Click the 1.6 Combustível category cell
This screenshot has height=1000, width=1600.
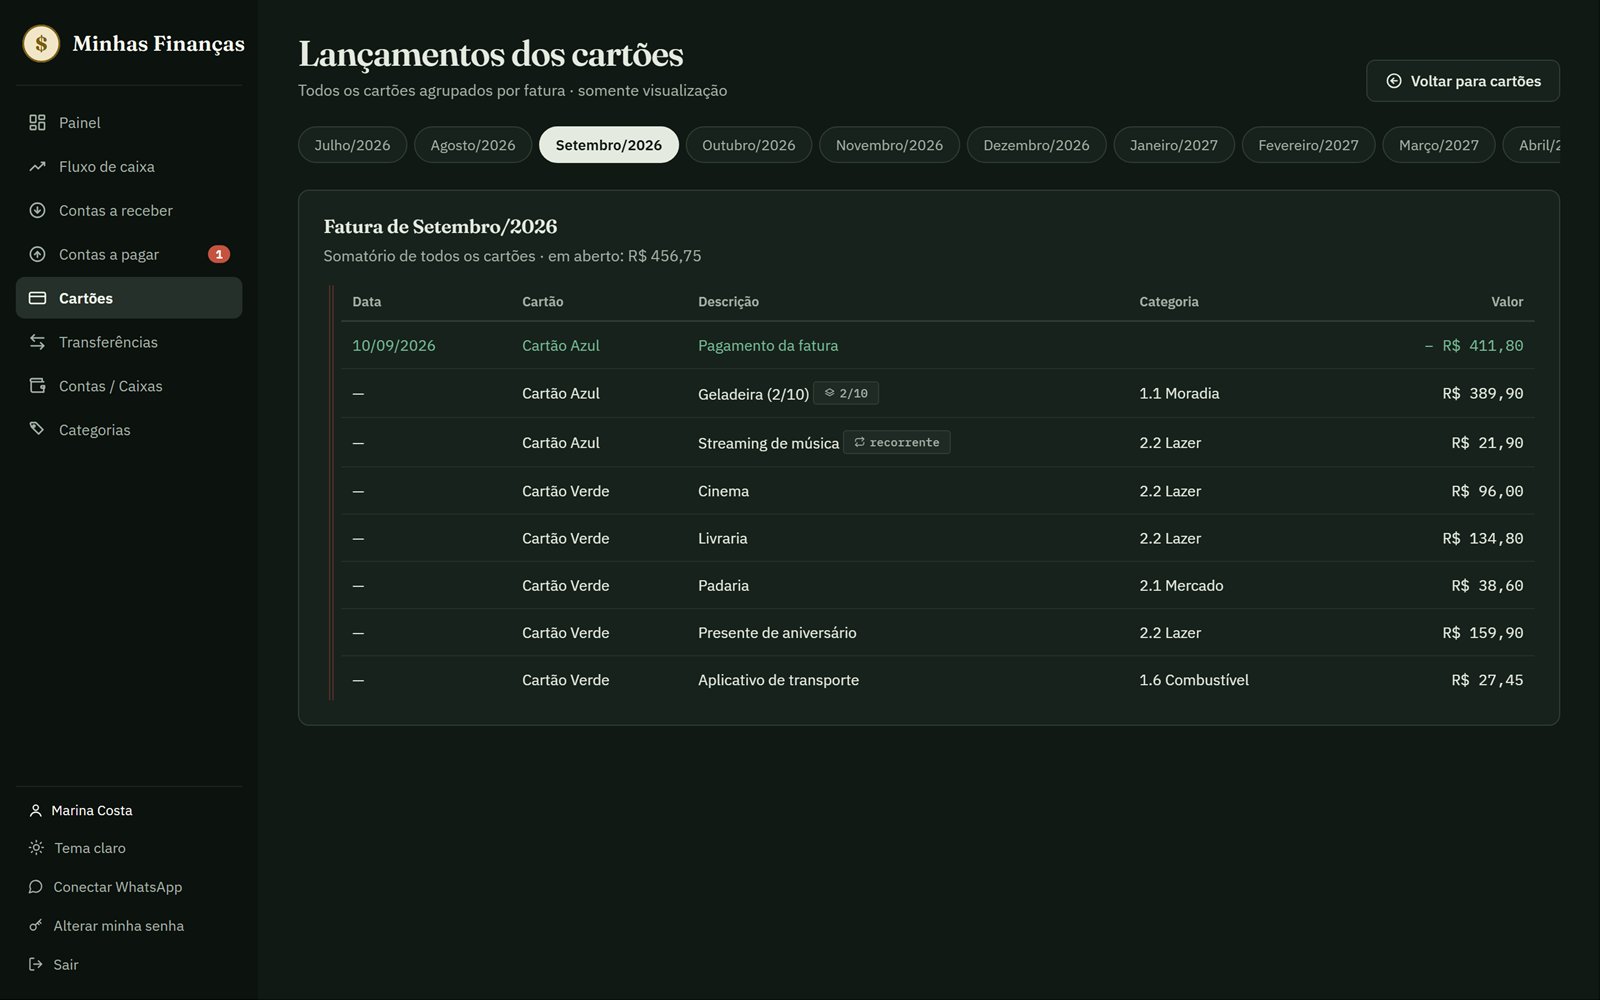pyautogui.click(x=1194, y=680)
